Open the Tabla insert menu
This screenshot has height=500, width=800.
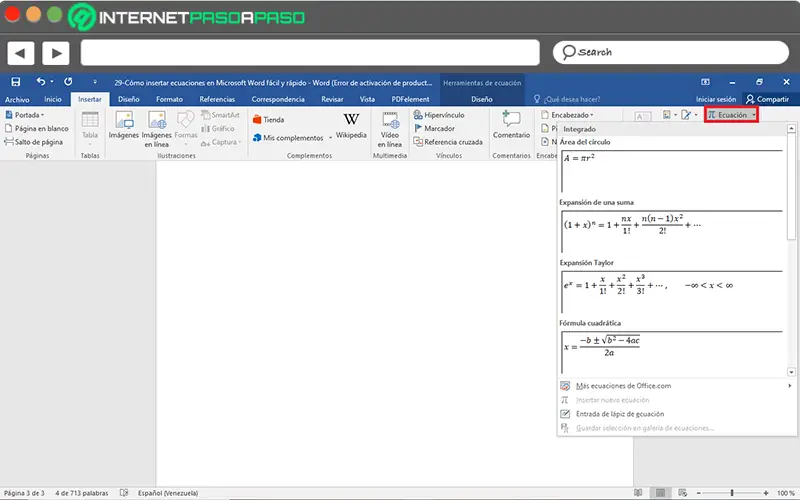coord(90,128)
